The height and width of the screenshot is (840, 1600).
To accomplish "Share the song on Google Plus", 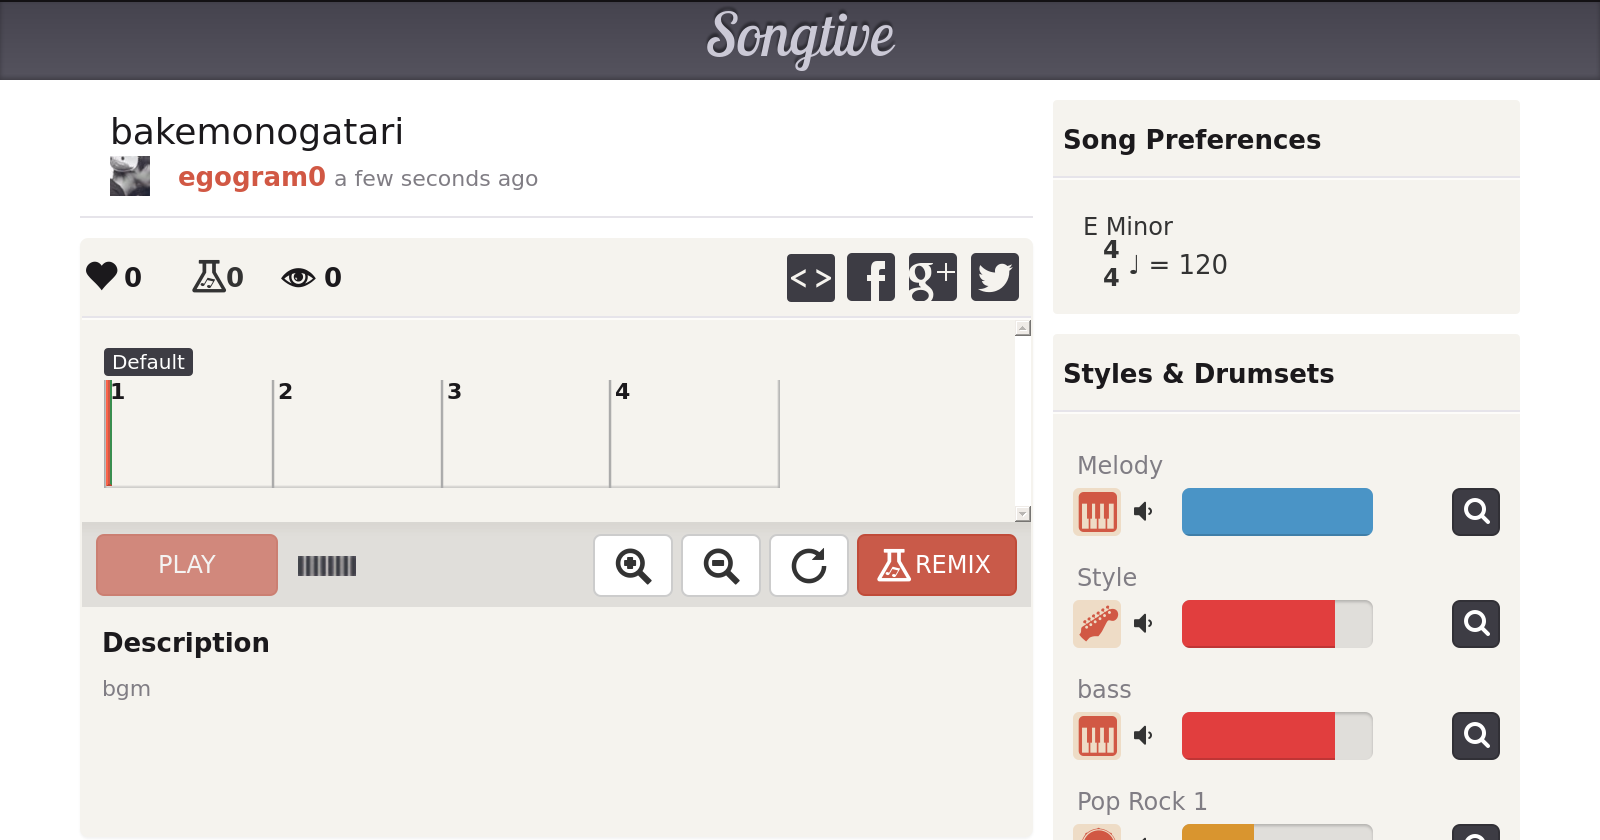I will 932,277.
